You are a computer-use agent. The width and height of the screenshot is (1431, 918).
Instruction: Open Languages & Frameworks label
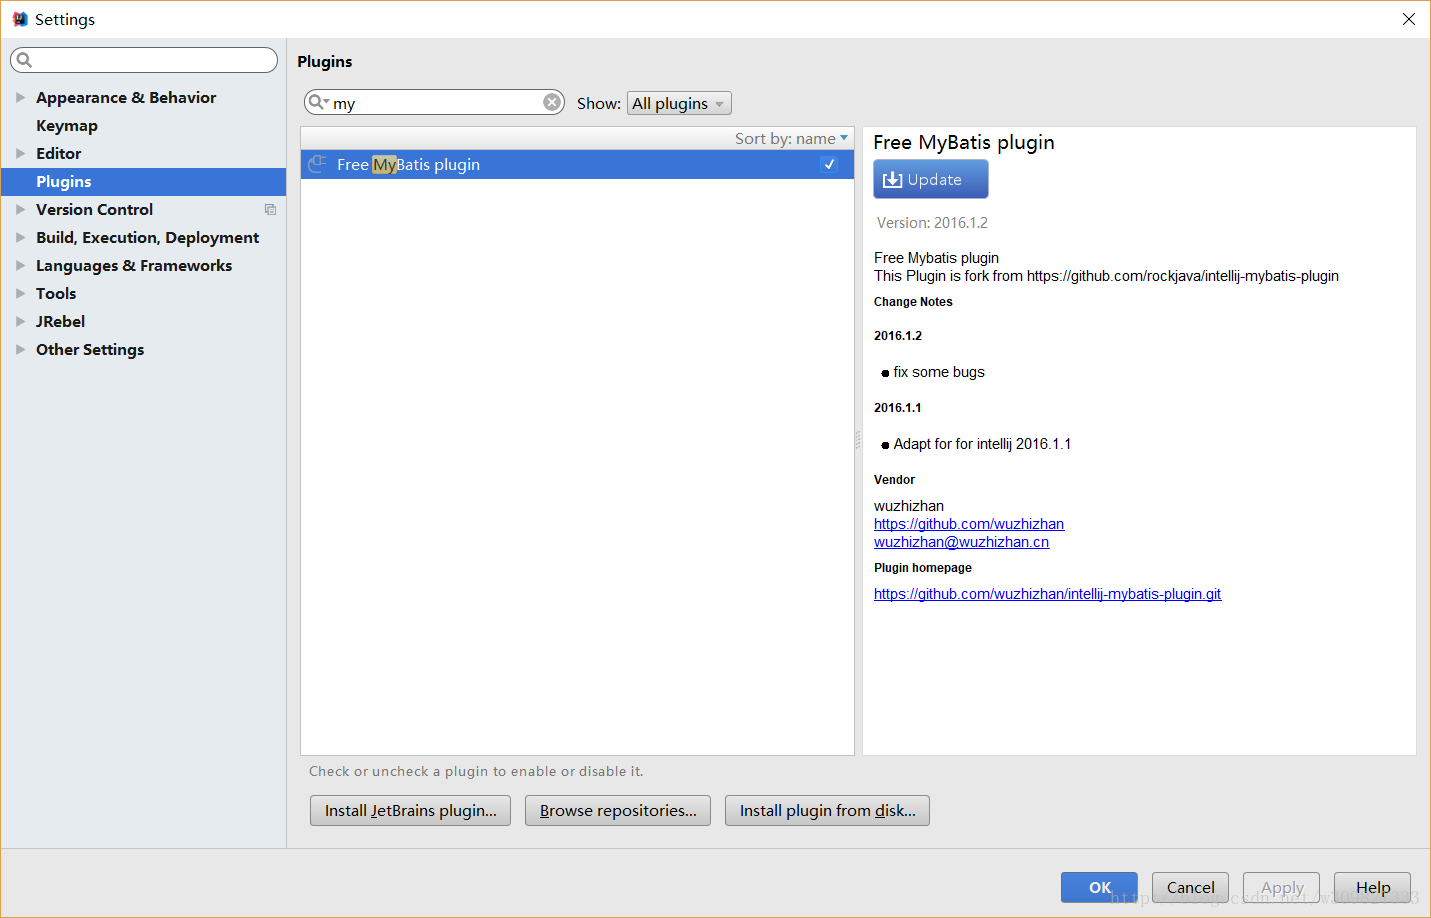(x=134, y=265)
